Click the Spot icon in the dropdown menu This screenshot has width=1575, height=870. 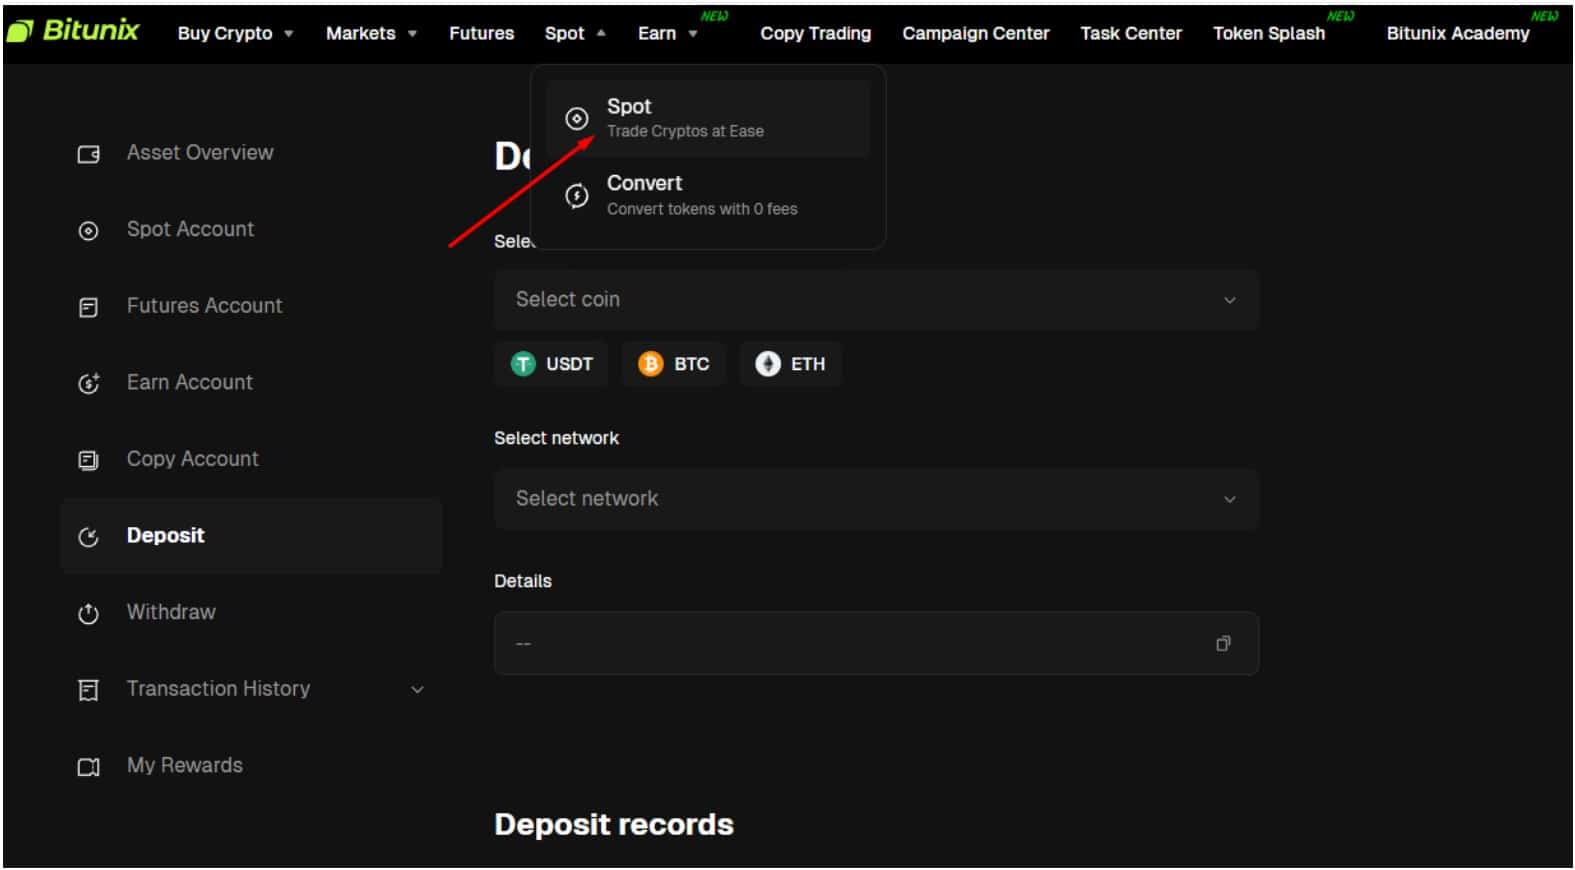tap(577, 119)
